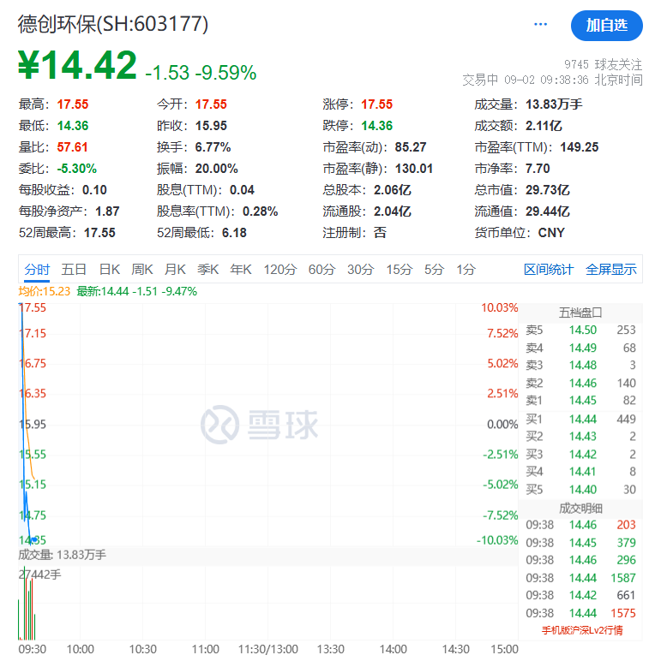Click the blue latest-price dot on chart
The image size is (667, 661).
[x=34, y=540]
